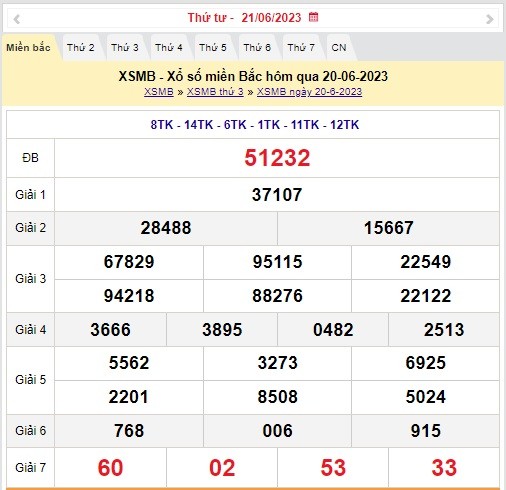This screenshot has height=490, width=506.
Task: Go to previous day with left arrow
Action: tap(17, 19)
